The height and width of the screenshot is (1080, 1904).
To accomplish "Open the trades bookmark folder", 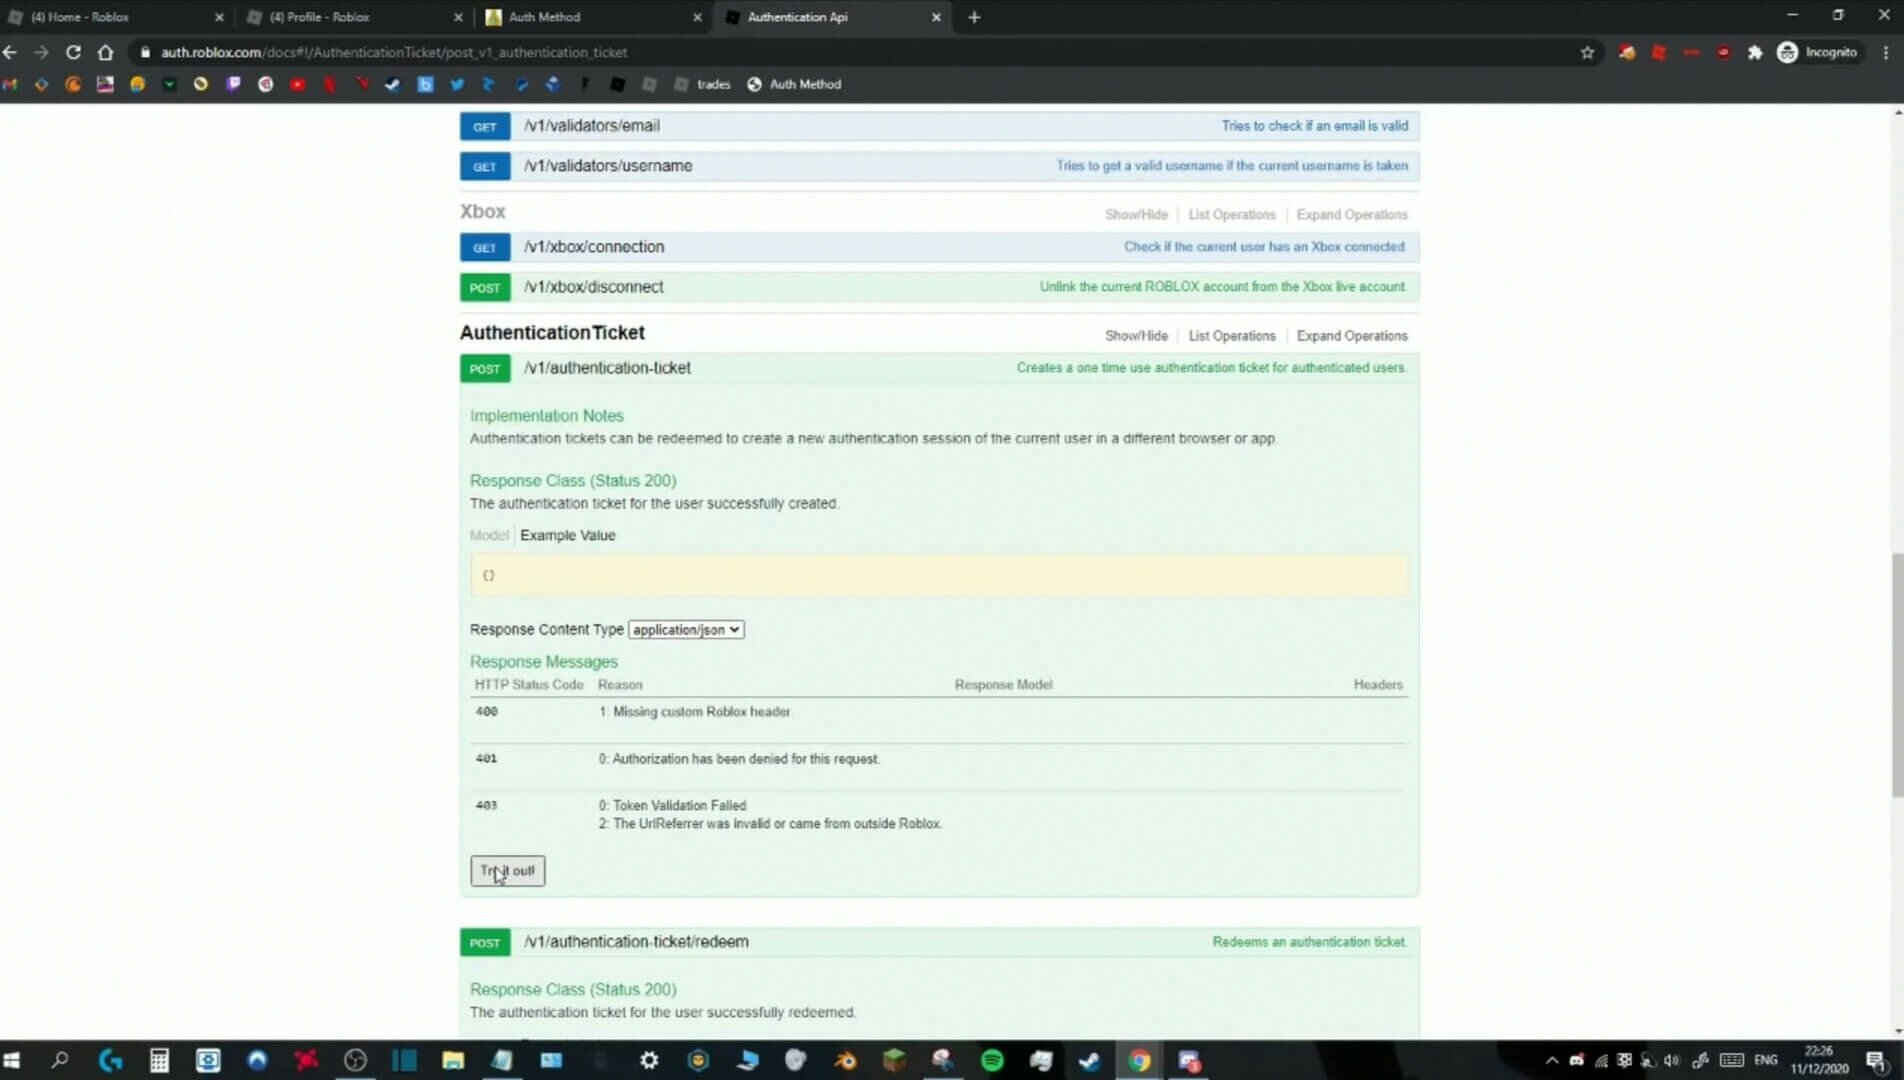I will tap(702, 85).
